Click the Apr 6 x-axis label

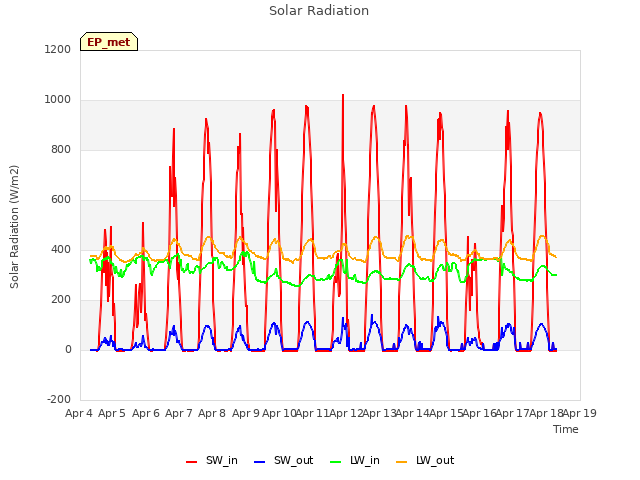pos(146,413)
